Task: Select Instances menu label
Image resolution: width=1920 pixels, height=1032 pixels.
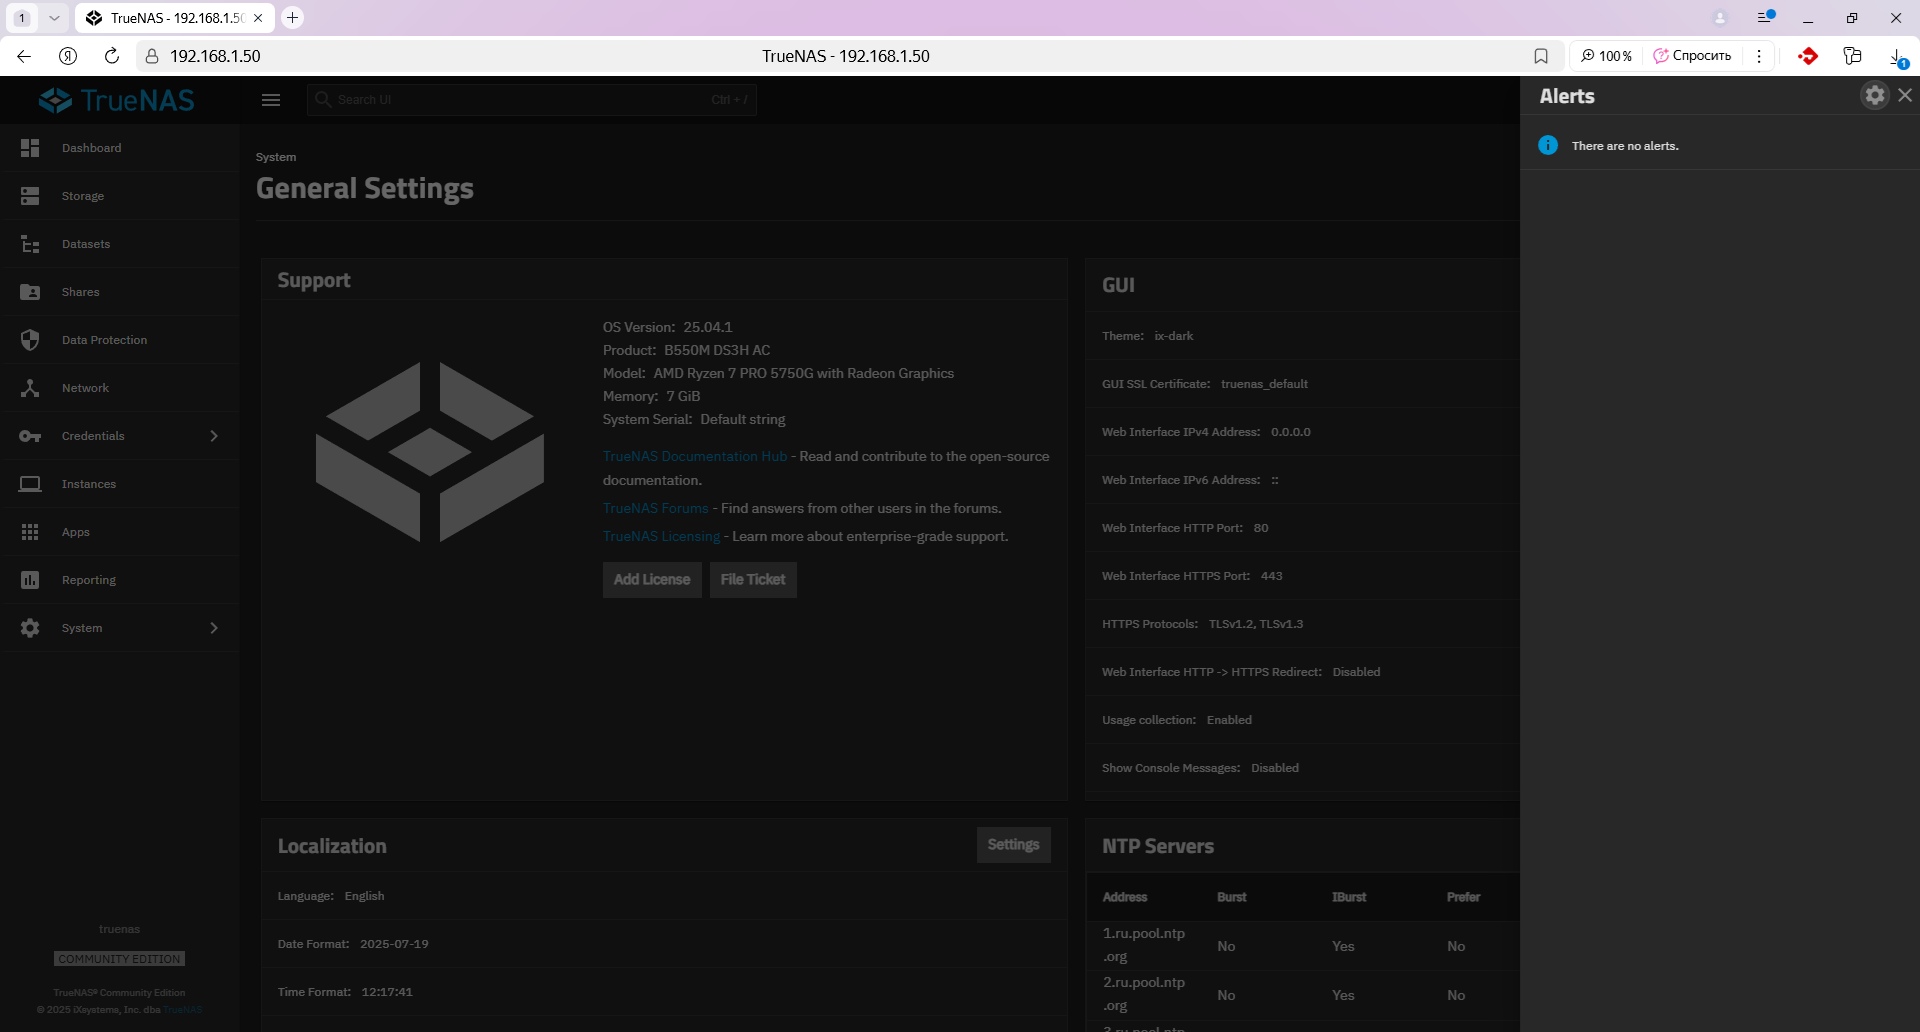Action: click(x=89, y=484)
